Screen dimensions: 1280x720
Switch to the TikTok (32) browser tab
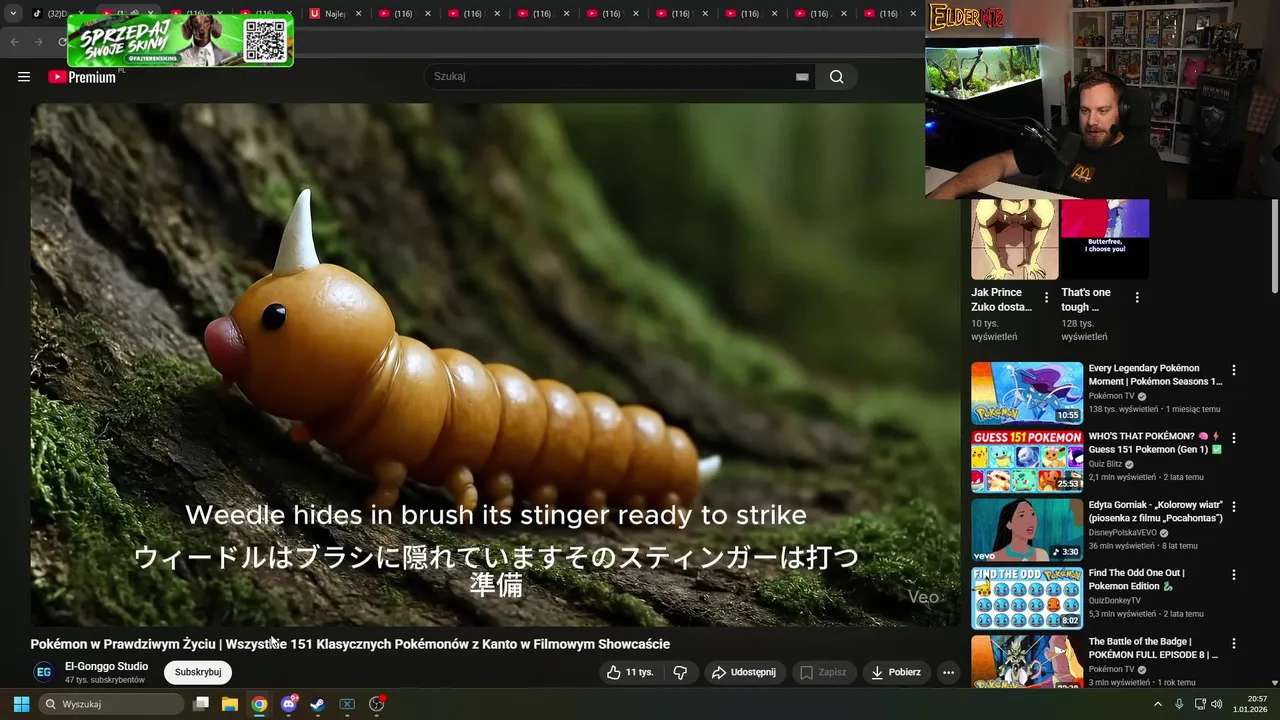[x=56, y=14]
